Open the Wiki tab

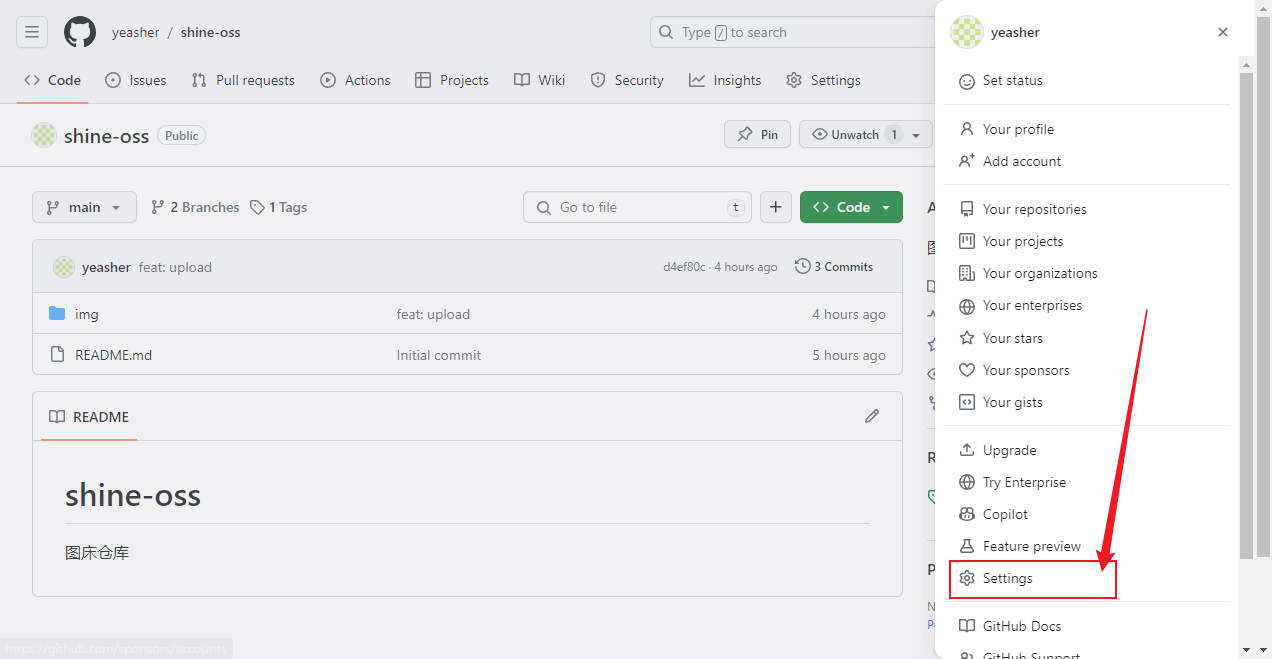pos(540,80)
